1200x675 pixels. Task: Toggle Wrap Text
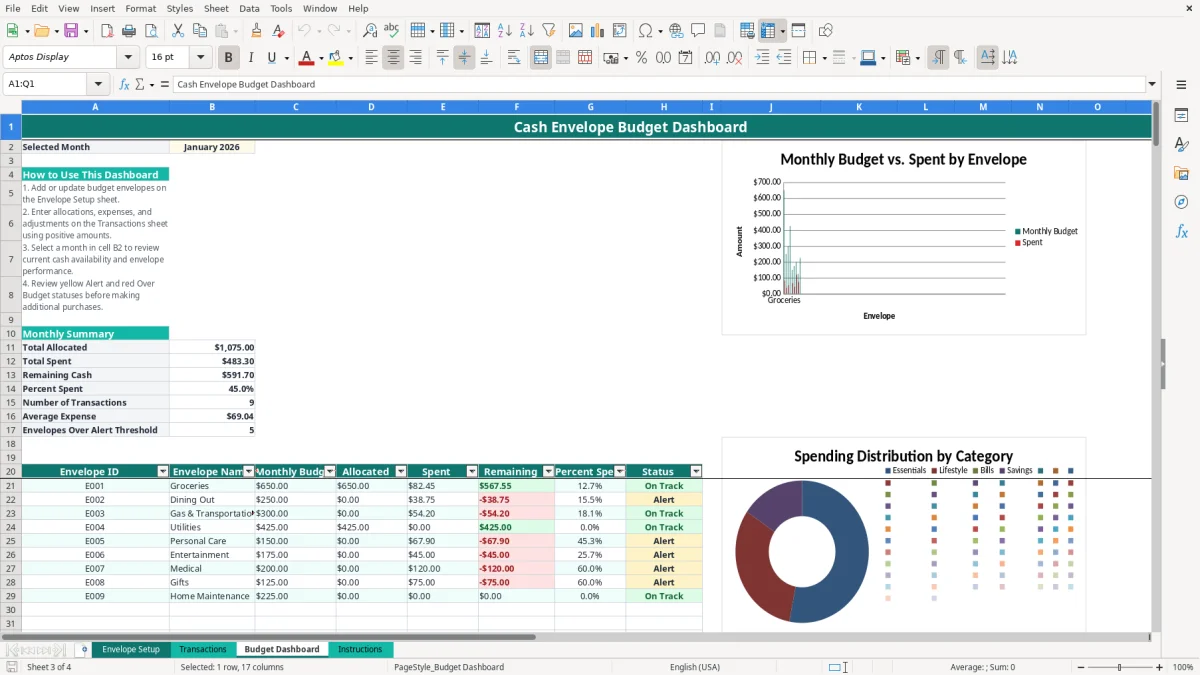tap(514, 58)
